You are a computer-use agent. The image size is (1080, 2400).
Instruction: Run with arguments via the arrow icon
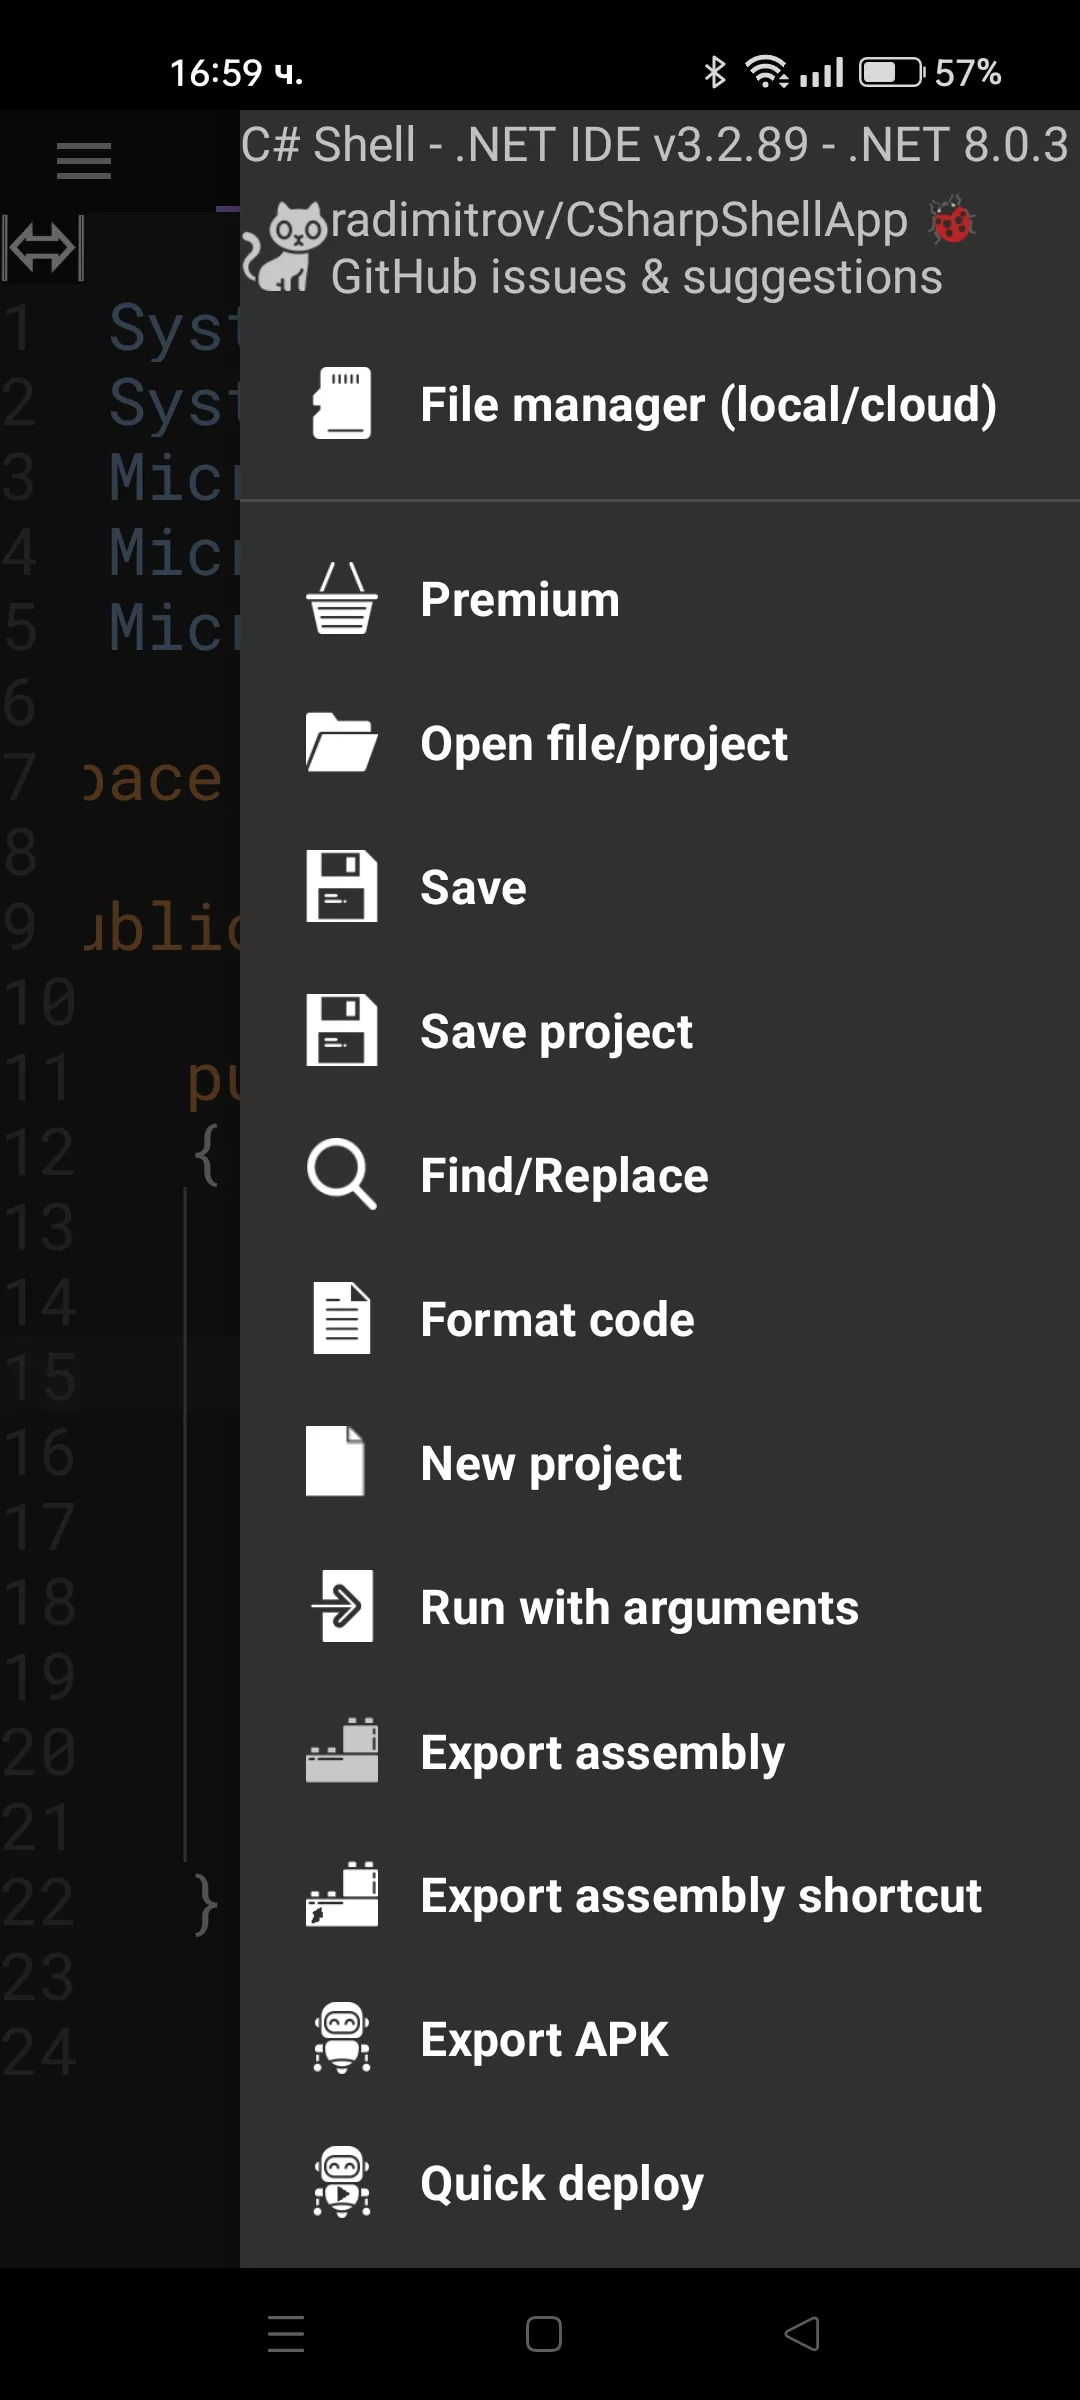pos(341,1606)
